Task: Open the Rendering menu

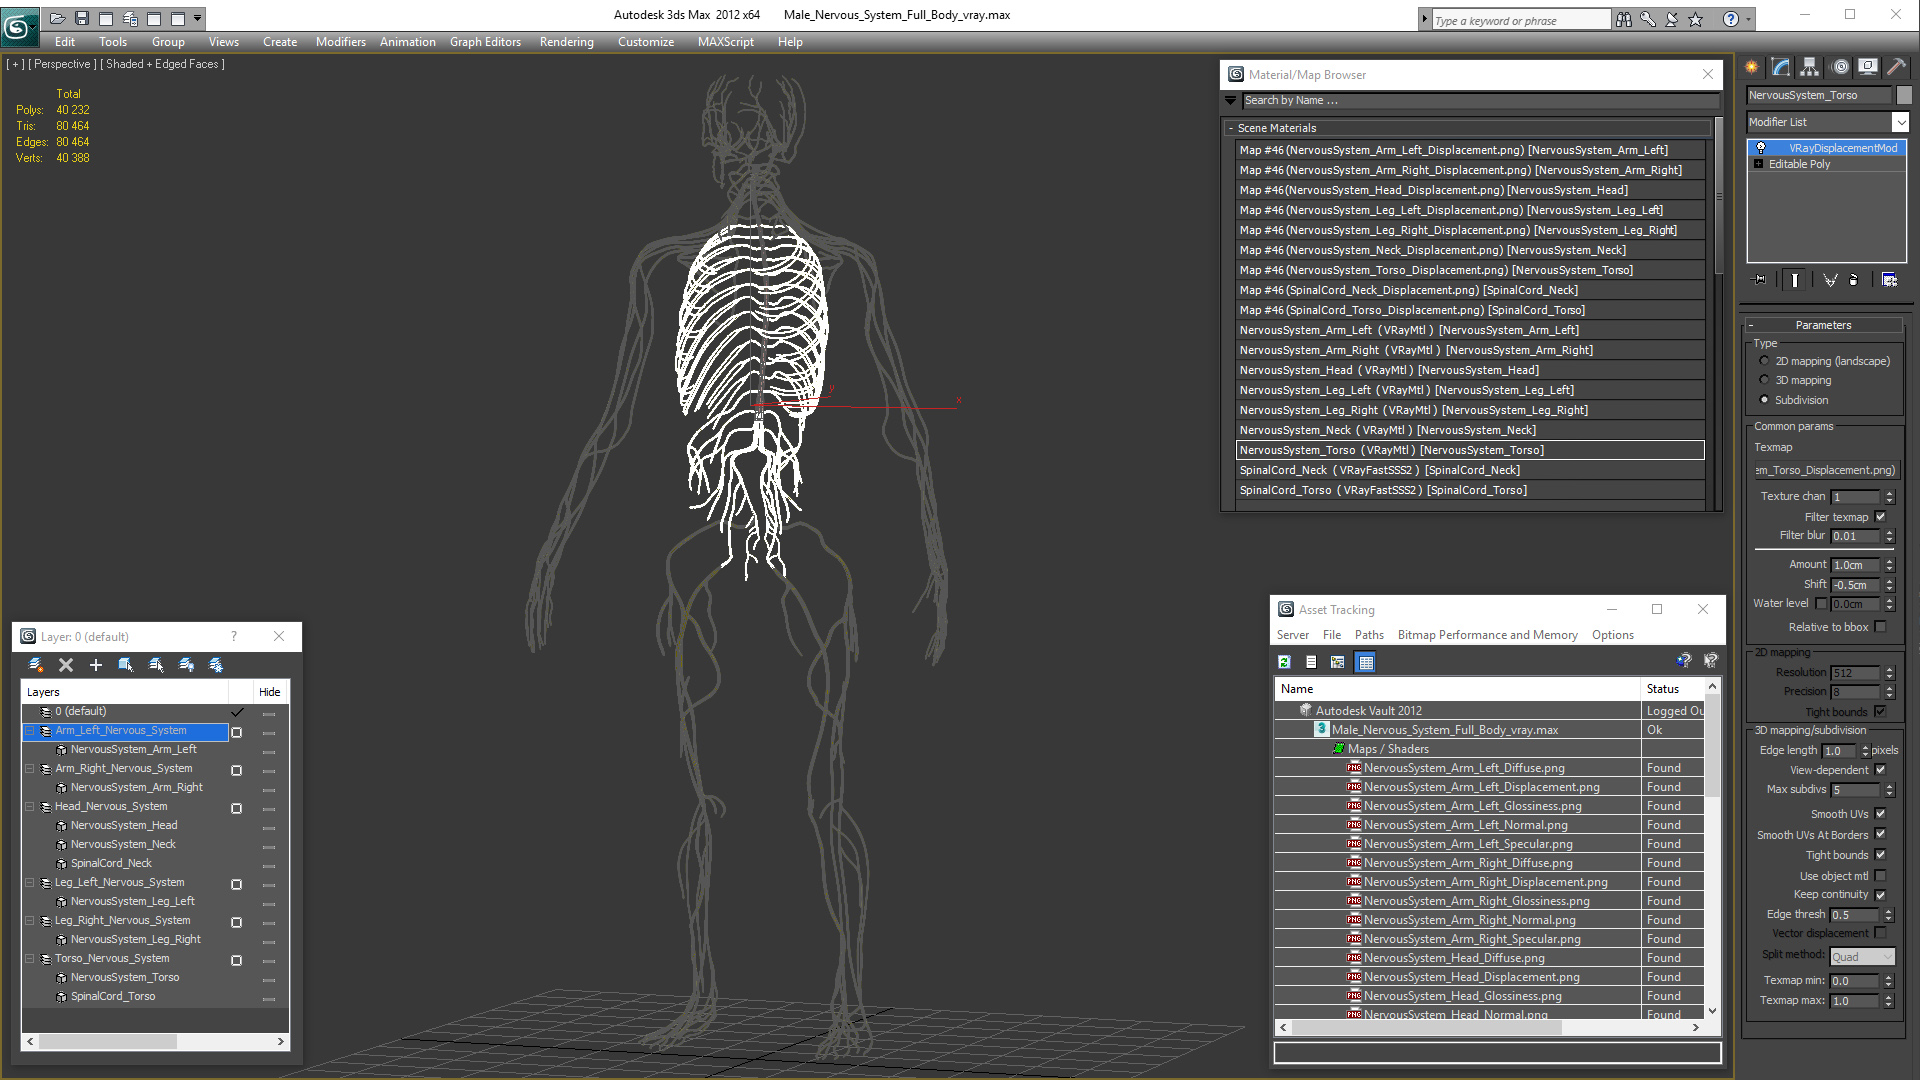Action: pyautogui.click(x=567, y=42)
